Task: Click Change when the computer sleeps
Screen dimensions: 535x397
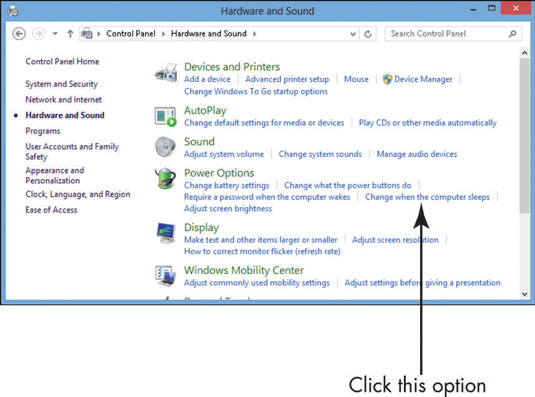Action: (427, 197)
